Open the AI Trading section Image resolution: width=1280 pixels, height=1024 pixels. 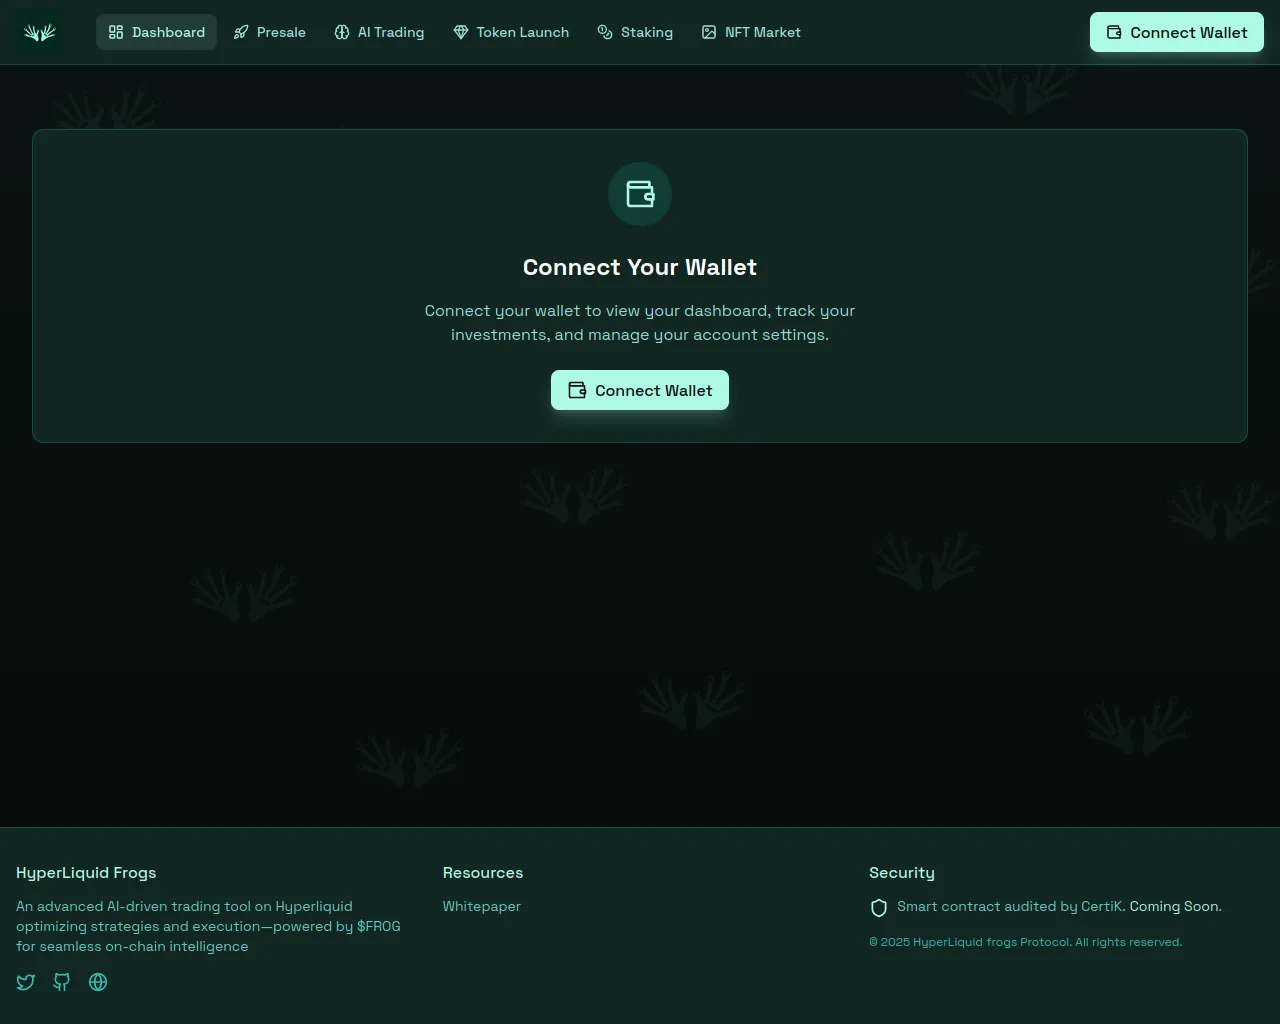click(379, 32)
